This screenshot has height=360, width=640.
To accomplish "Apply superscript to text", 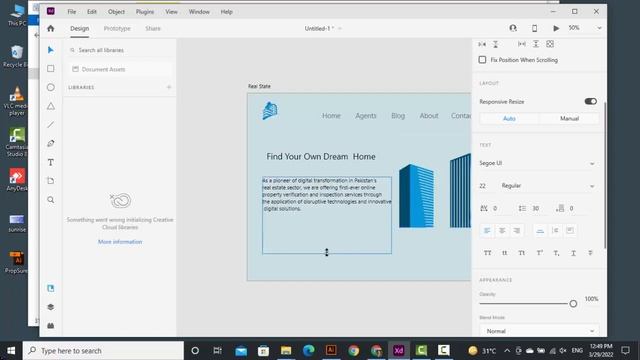I will (x=539, y=253).
